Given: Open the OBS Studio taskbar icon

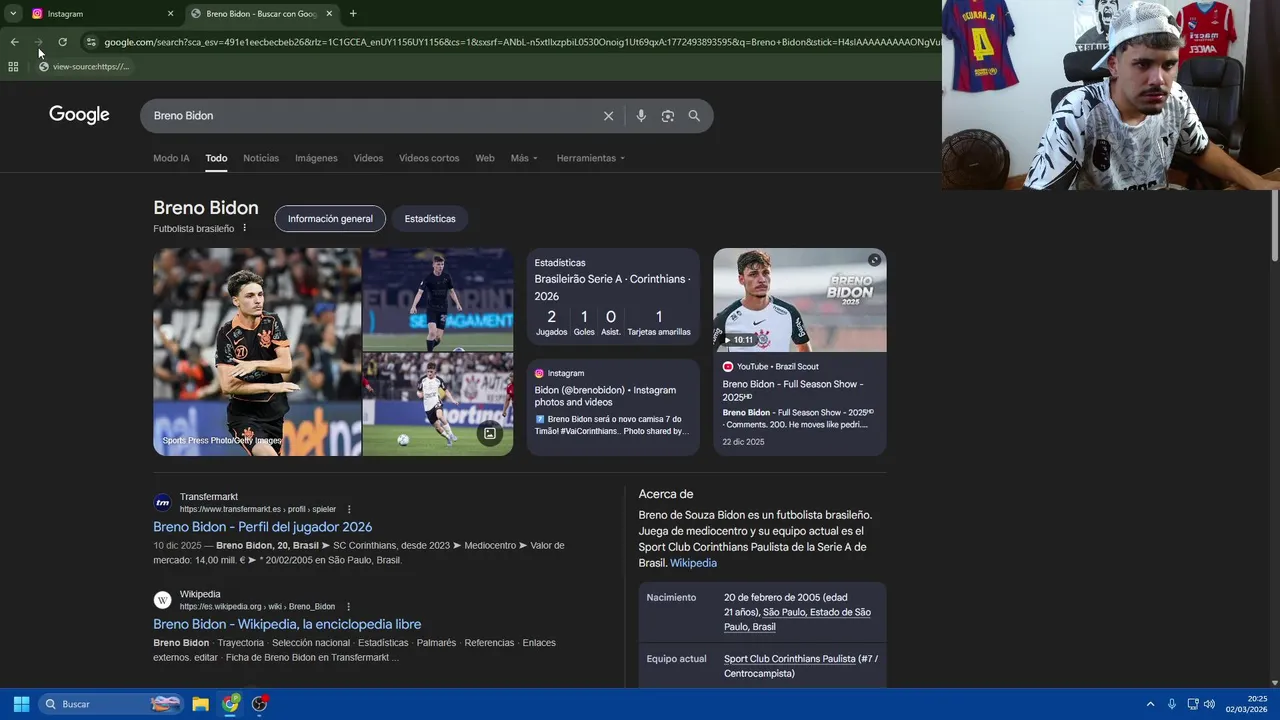Looking at the screenshot, I should click(x=260, y=704).
